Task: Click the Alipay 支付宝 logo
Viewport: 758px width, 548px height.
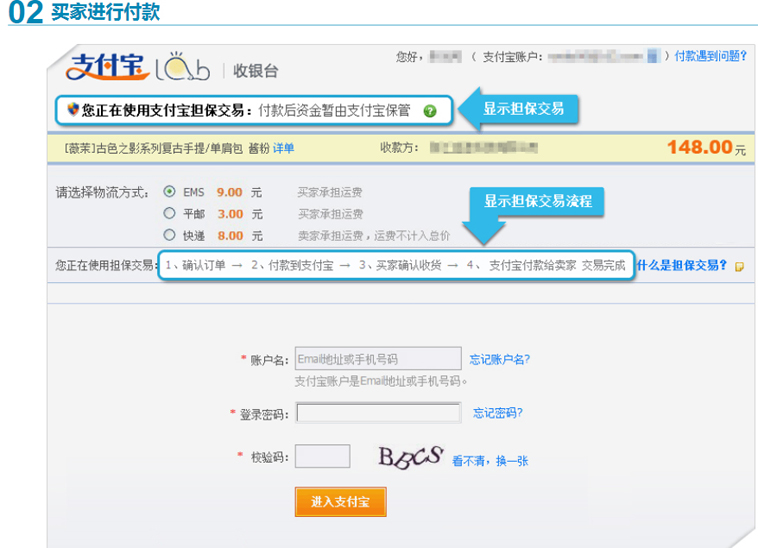Action: point(104,66)
